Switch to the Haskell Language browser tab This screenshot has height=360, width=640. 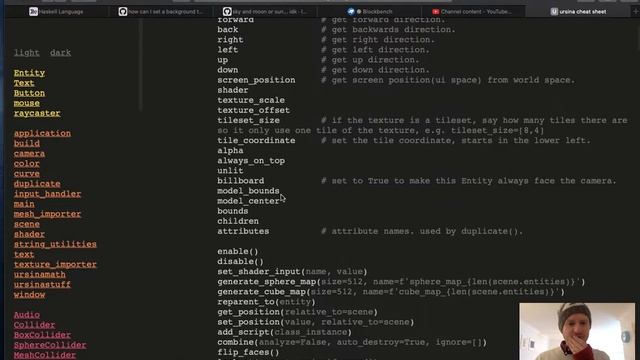click(x=56, y=12)
